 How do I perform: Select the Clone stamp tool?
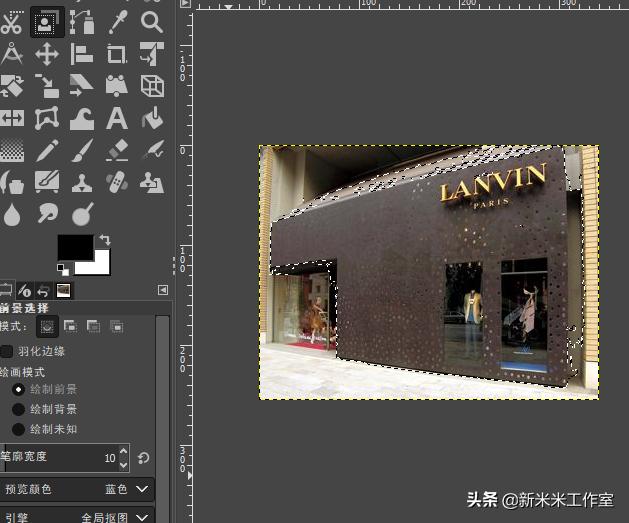pyautogui.click(x=82, y=182)
